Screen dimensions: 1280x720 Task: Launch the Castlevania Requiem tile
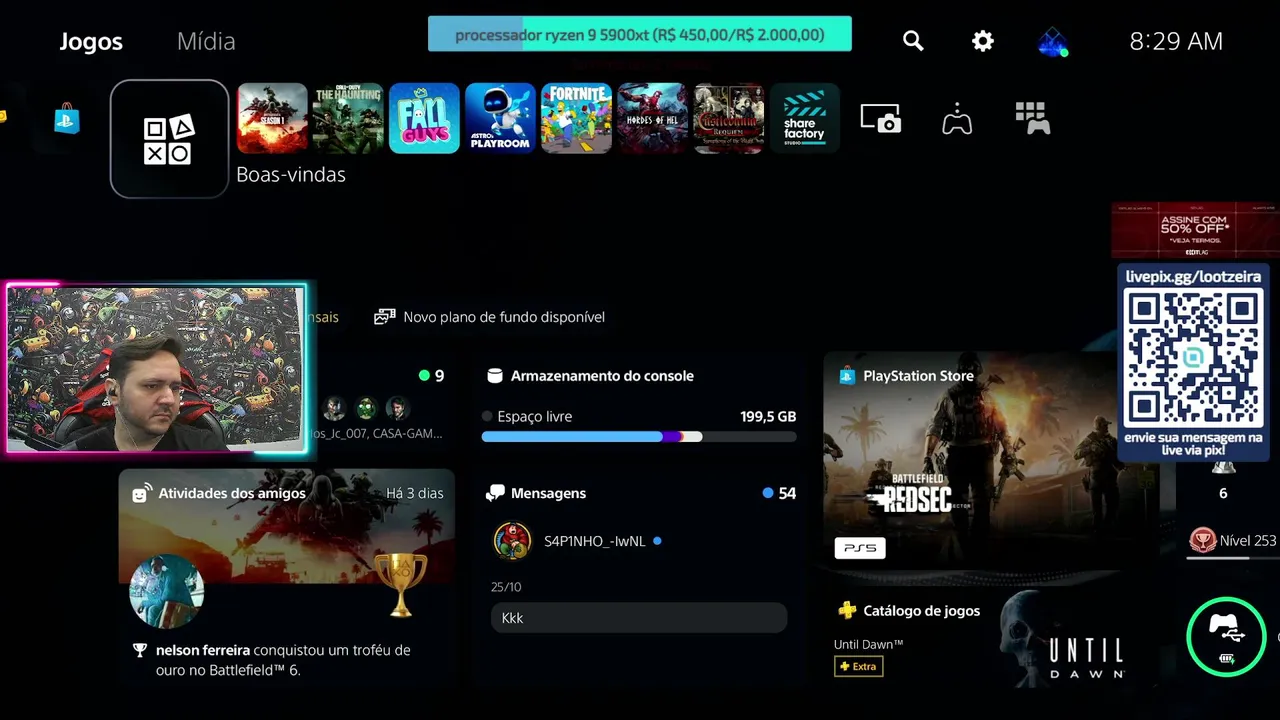729,118
